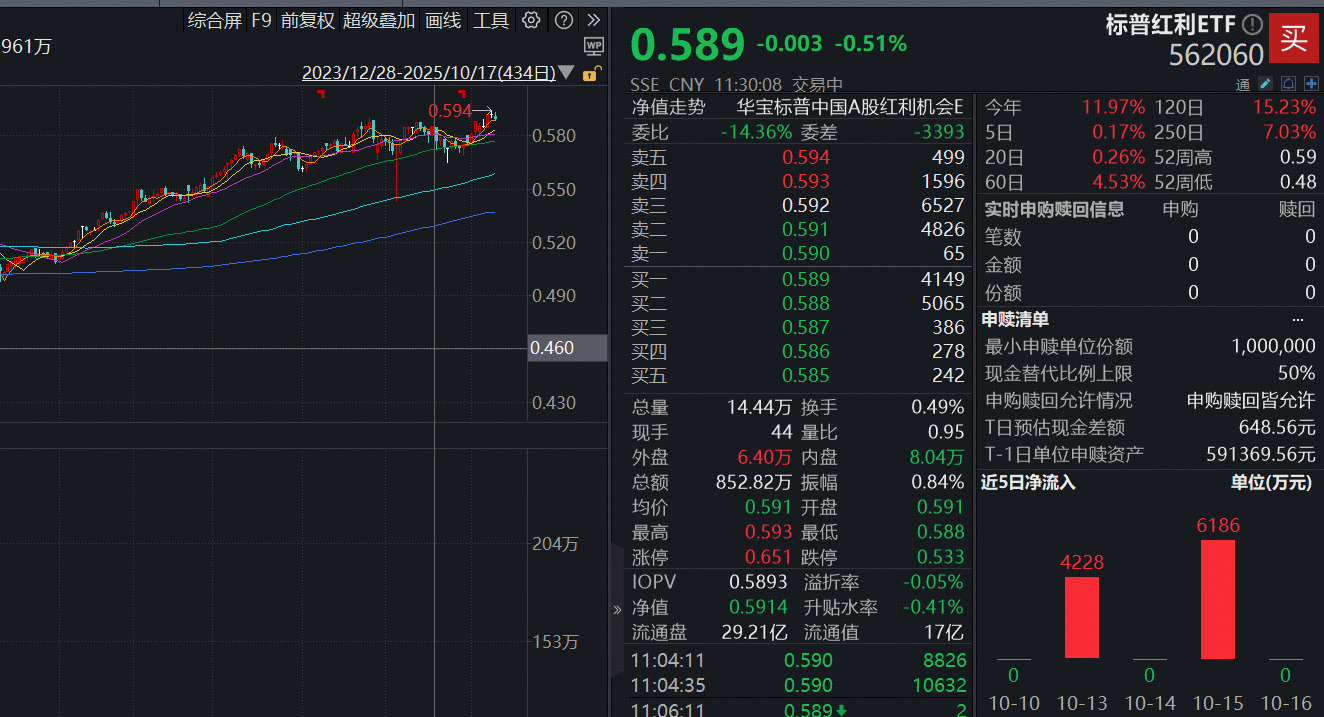Click the red 买 buy button
This screenshot has height=717, width=1324.
1294,39
